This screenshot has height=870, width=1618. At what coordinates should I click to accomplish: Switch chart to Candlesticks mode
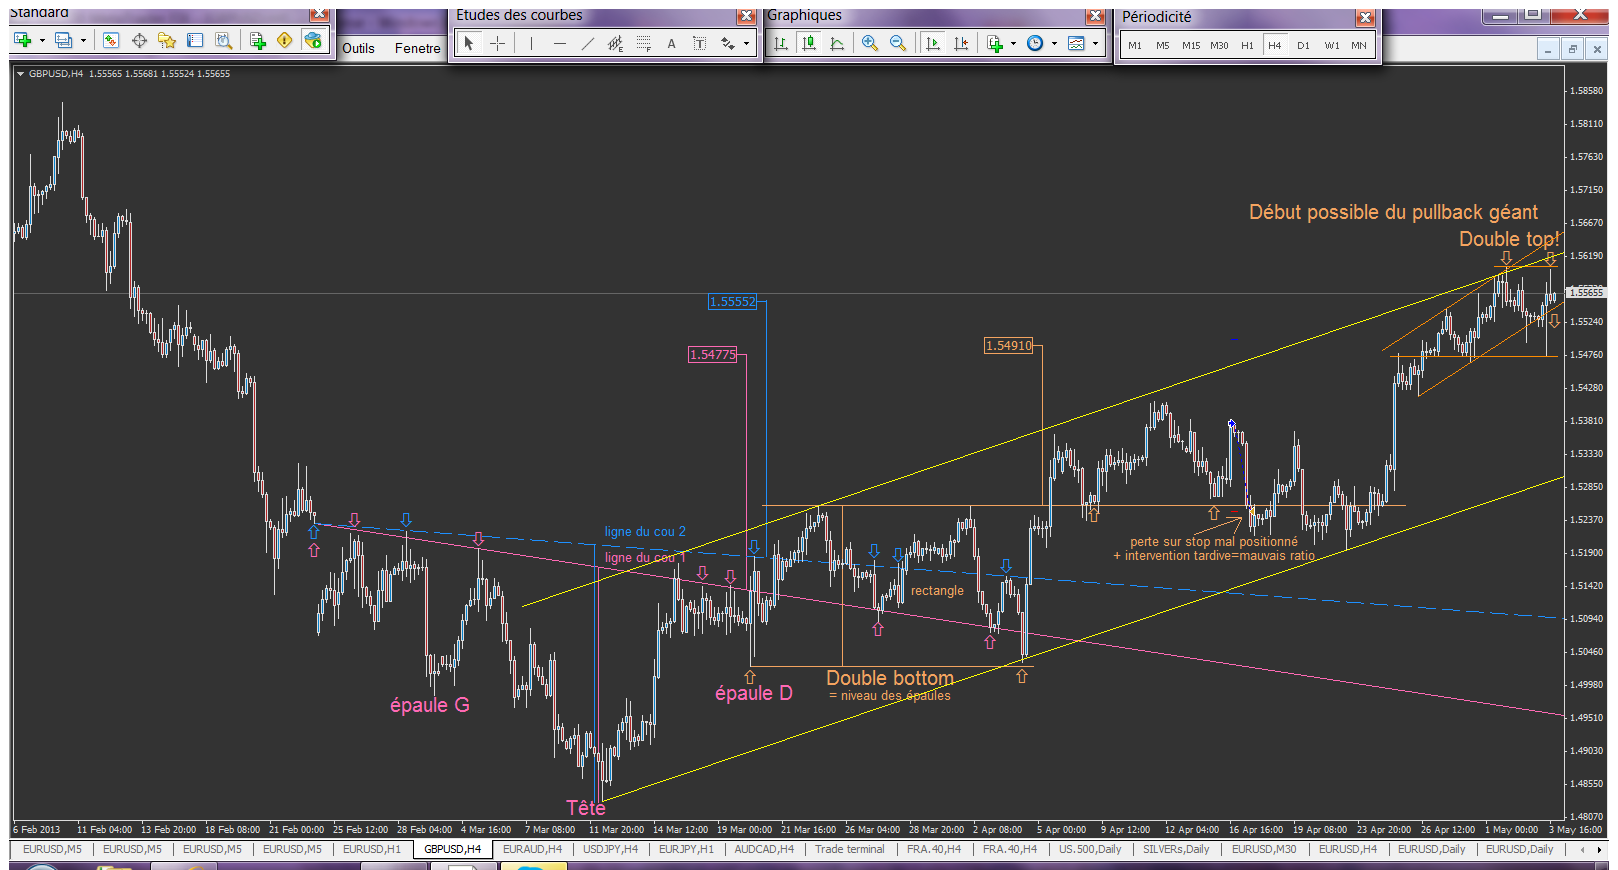(x=809, y=43)
